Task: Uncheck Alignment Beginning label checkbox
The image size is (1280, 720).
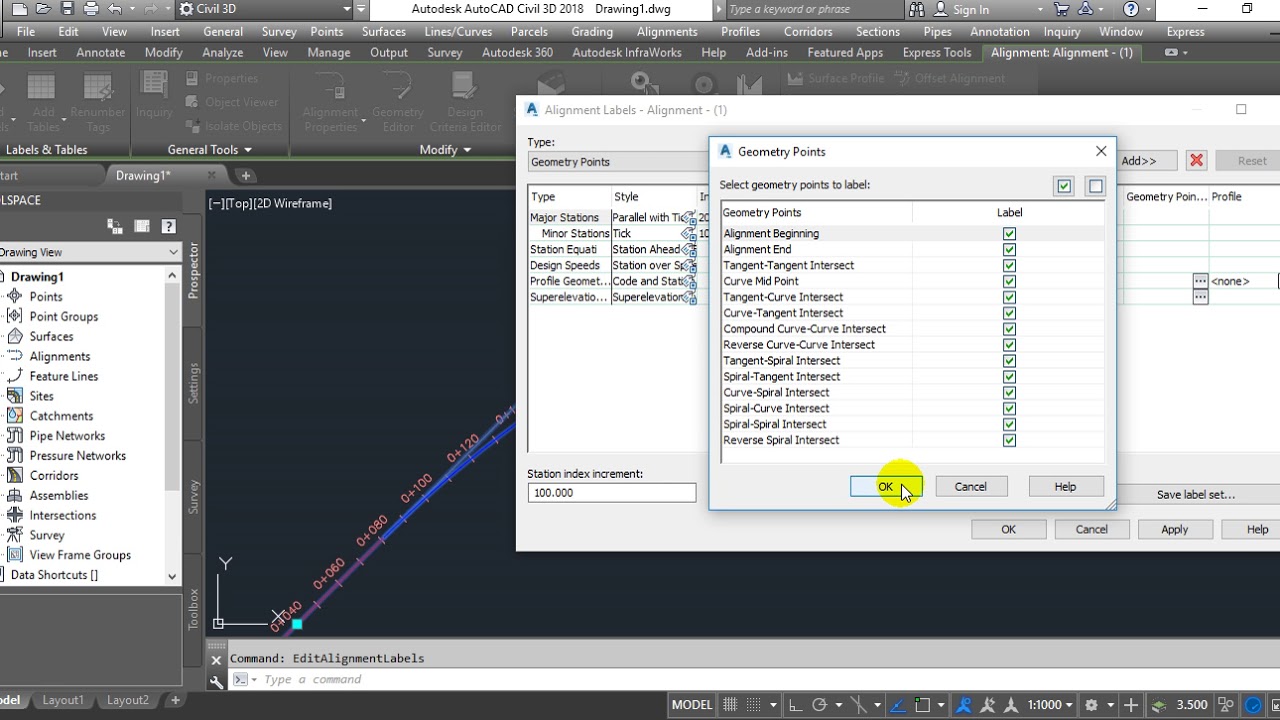Action: pyautogui.click(x=1009, y=234)
